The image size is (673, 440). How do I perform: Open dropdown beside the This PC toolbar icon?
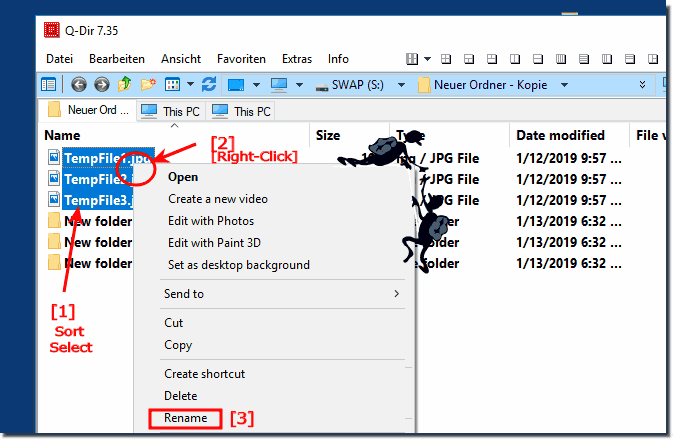[x=300, y=85]
